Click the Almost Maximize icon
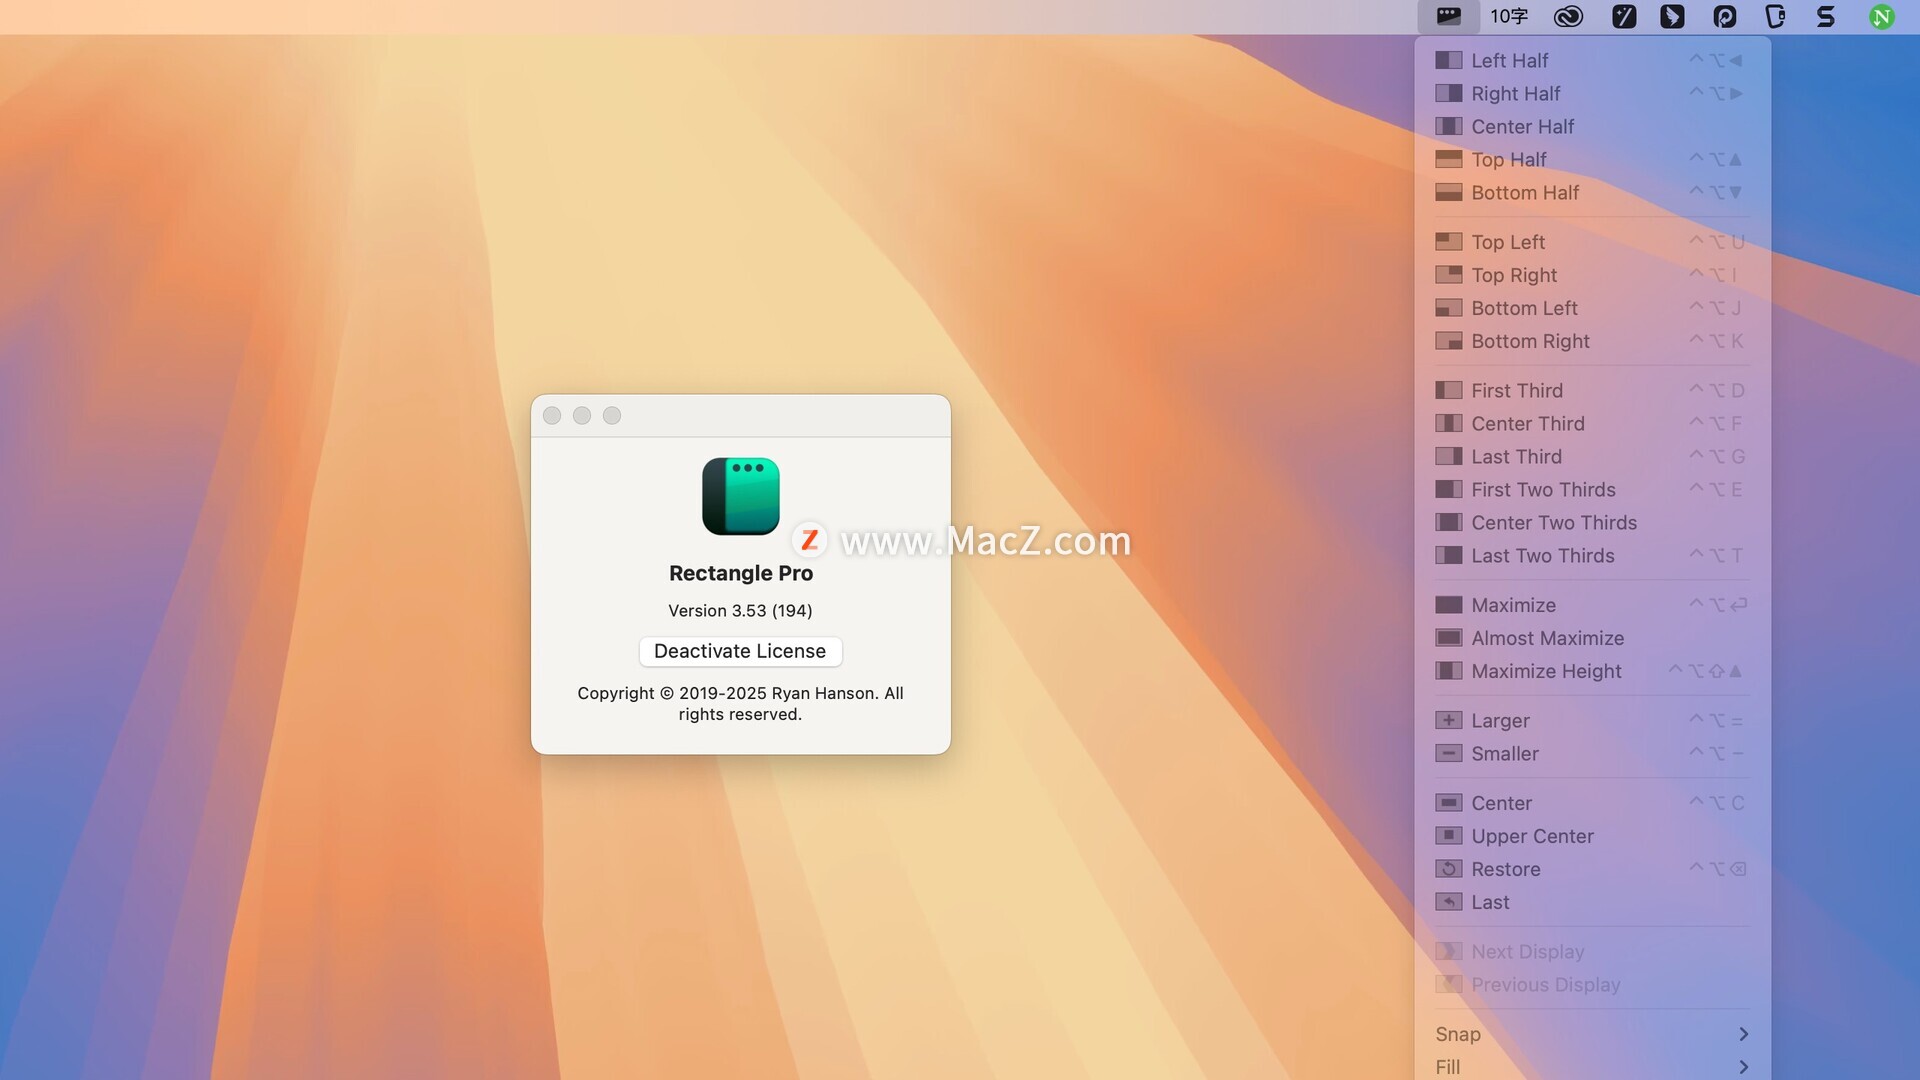The image size is (1920, 1080). 1448,637
